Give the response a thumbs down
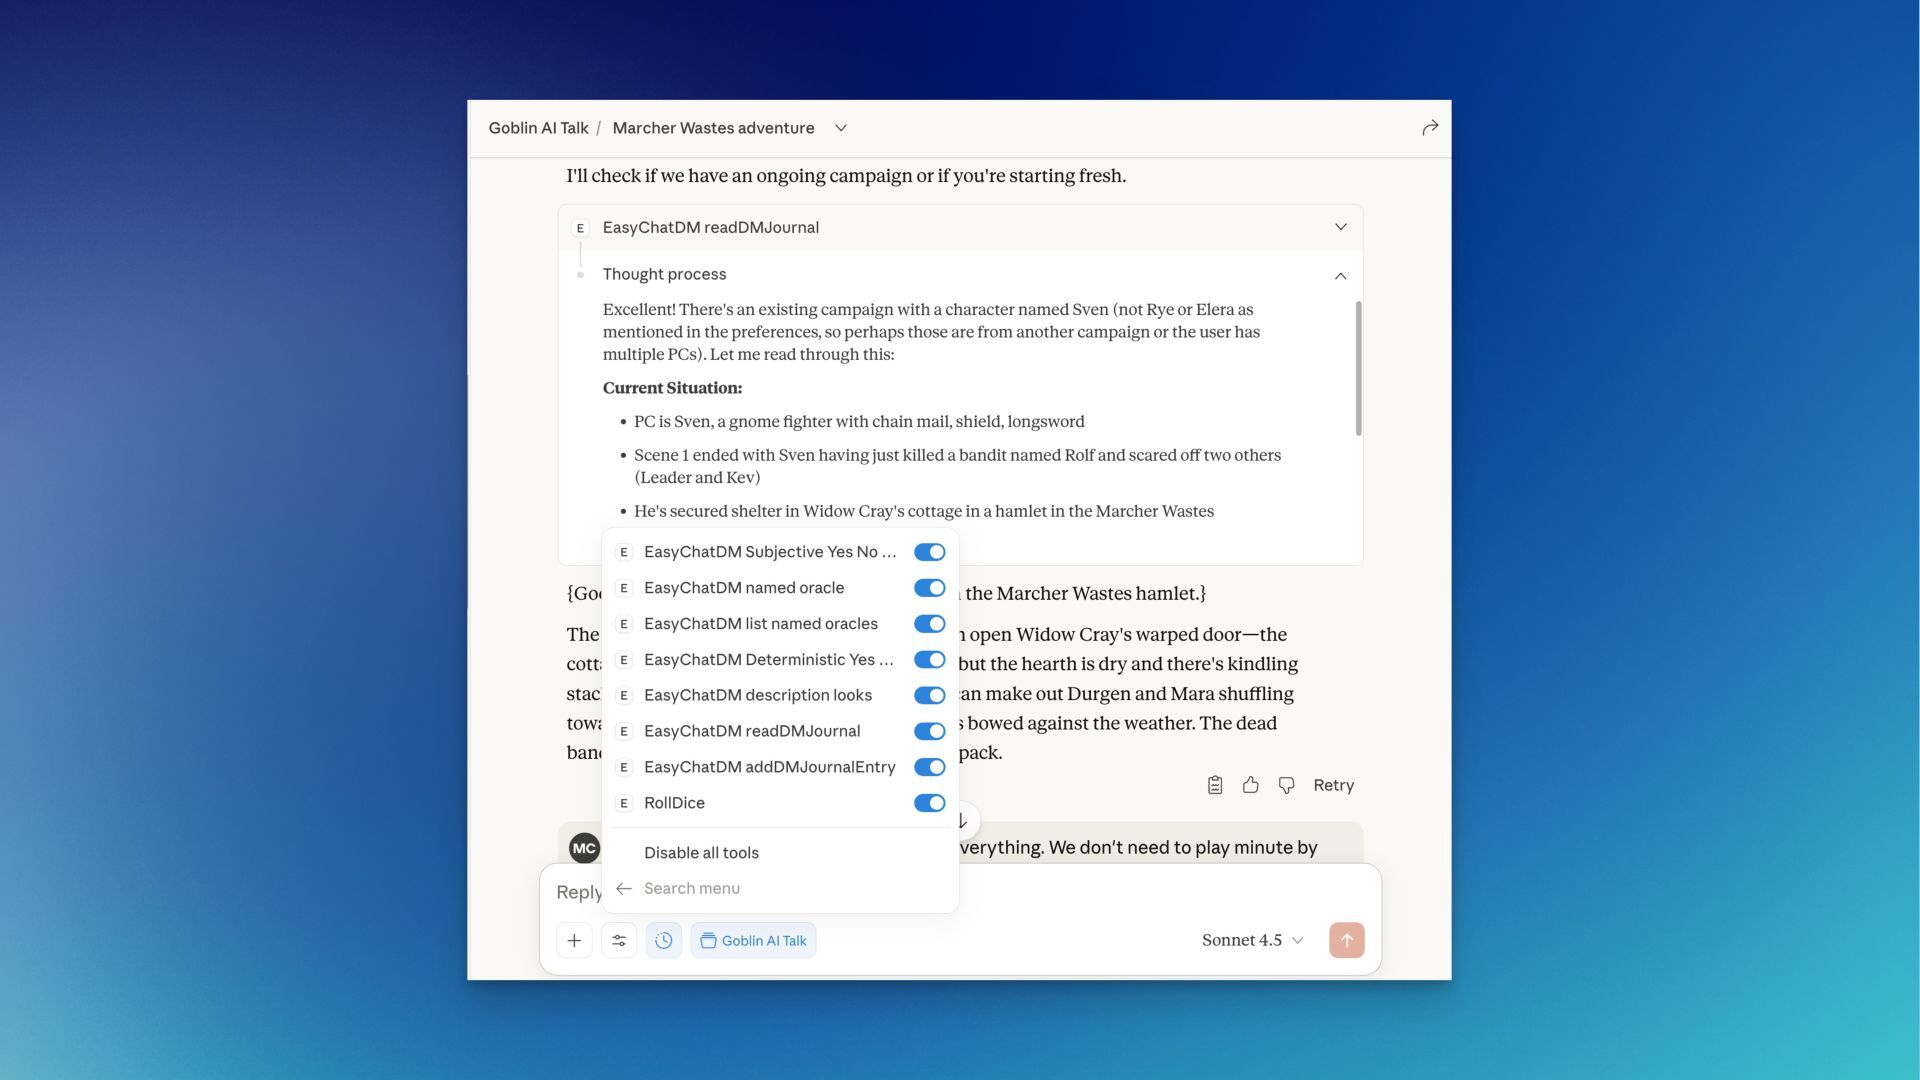 click(x=1286, y=785)
